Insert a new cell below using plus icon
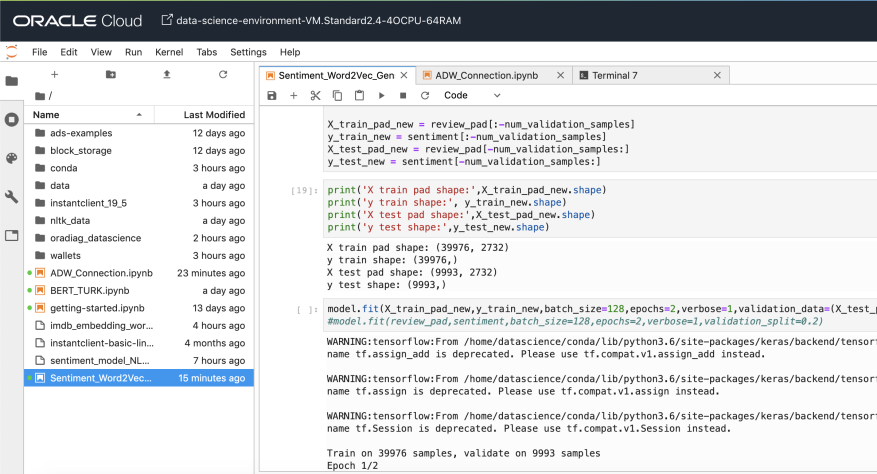 coord(293,95)
